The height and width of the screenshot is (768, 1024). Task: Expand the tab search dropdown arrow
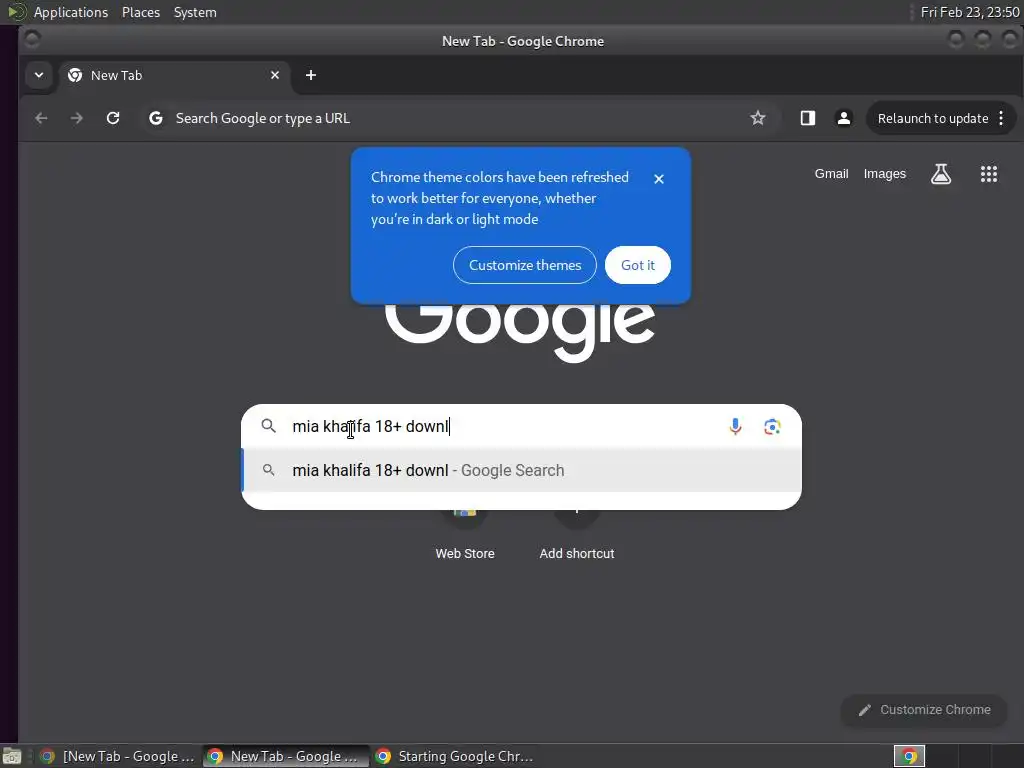(x=39, y=75)
